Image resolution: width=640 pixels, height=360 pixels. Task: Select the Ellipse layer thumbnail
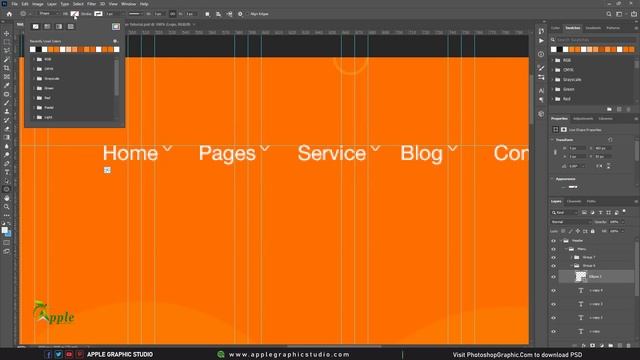[x=580, y=277]
